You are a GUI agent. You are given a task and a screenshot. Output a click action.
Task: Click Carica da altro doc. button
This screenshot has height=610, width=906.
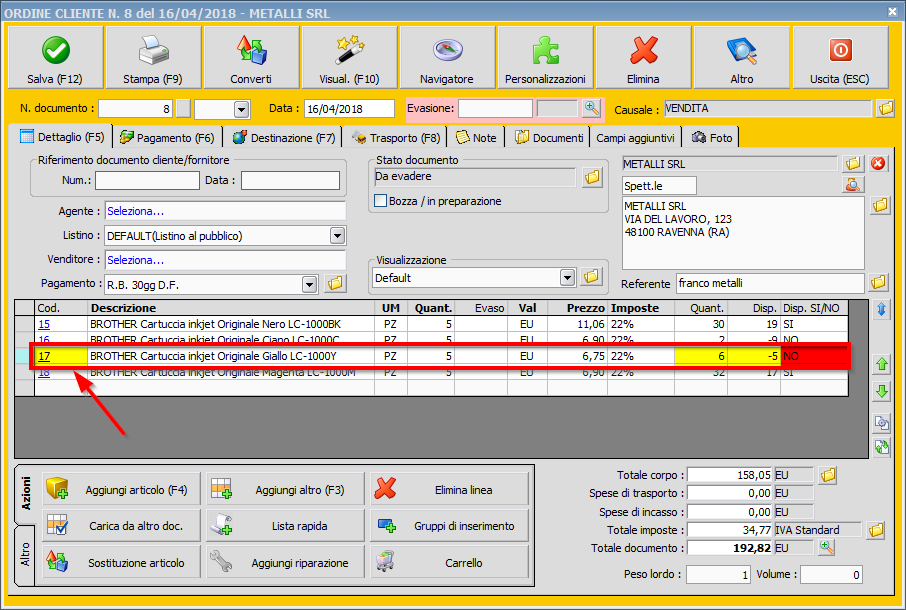(x=121, y=526)
